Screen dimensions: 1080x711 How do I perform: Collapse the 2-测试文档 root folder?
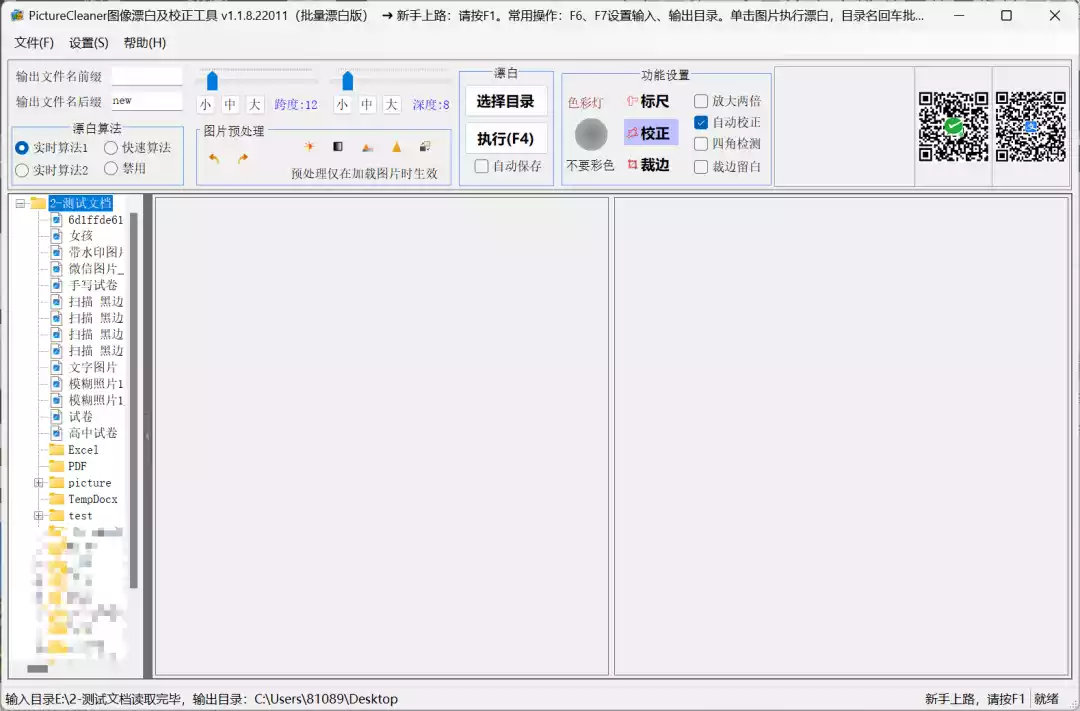(20, 203)
